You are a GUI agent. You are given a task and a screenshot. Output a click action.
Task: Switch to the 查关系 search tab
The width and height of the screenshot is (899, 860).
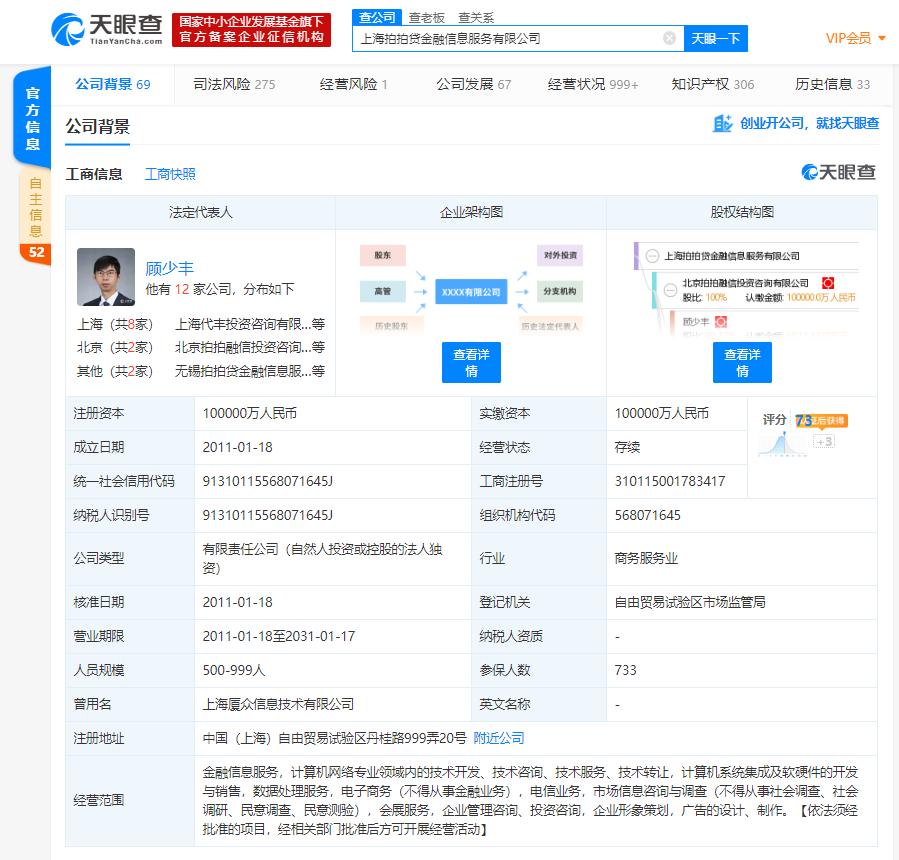point(476,18)
